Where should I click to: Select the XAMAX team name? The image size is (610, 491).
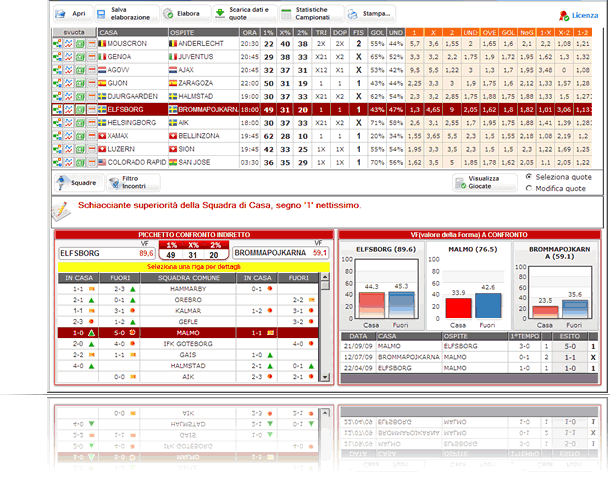(x=118, y=136)
